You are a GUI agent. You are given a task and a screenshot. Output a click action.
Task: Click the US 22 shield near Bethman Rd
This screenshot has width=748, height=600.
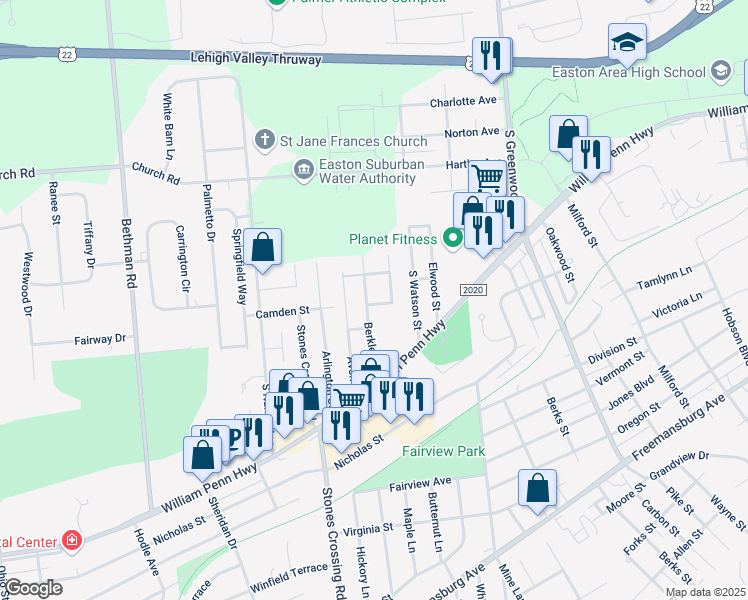tap(67, 54)
